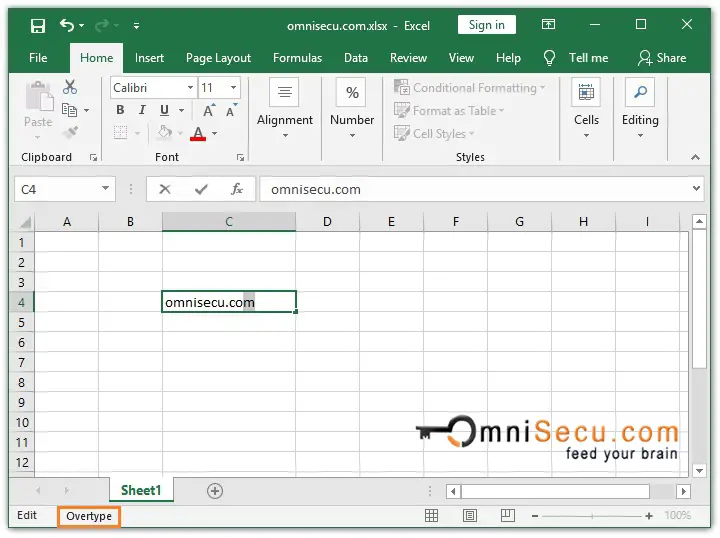Switch to Page Layout view icon

pos(469,516)
